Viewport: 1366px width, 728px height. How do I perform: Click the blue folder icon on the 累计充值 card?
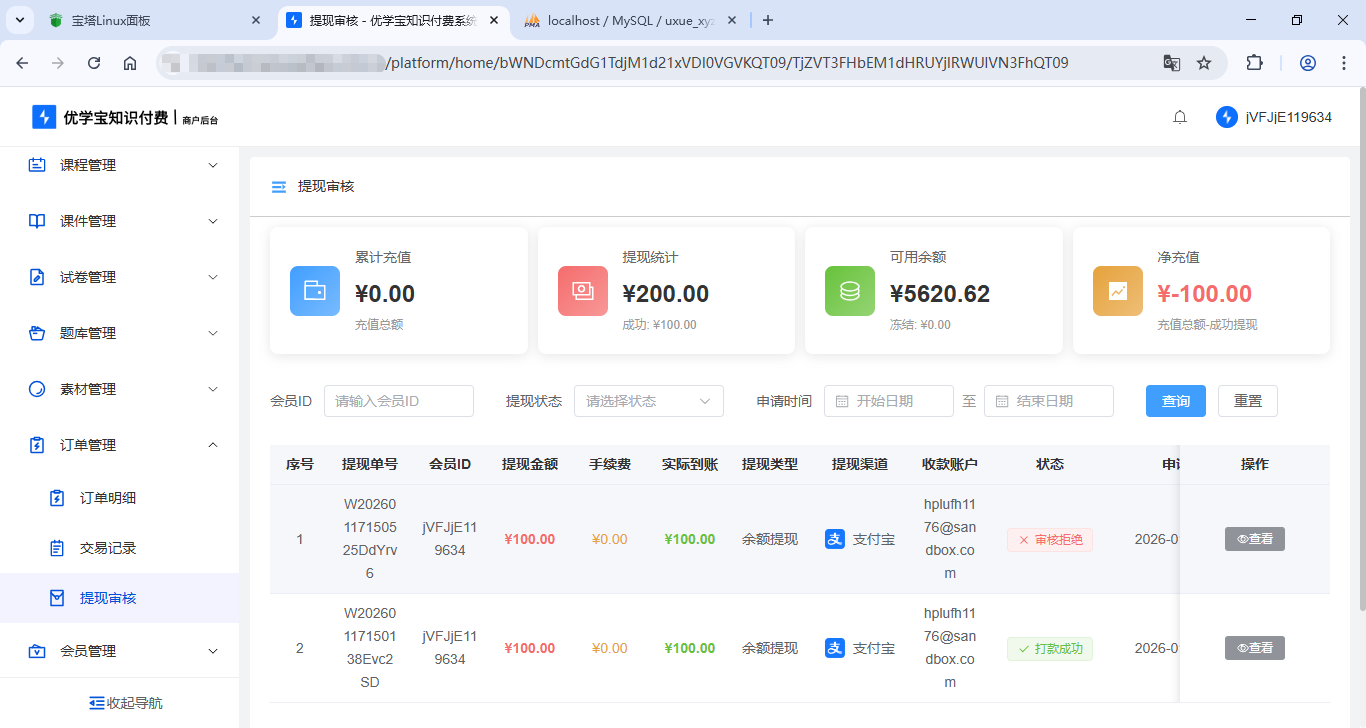(315, 291)
